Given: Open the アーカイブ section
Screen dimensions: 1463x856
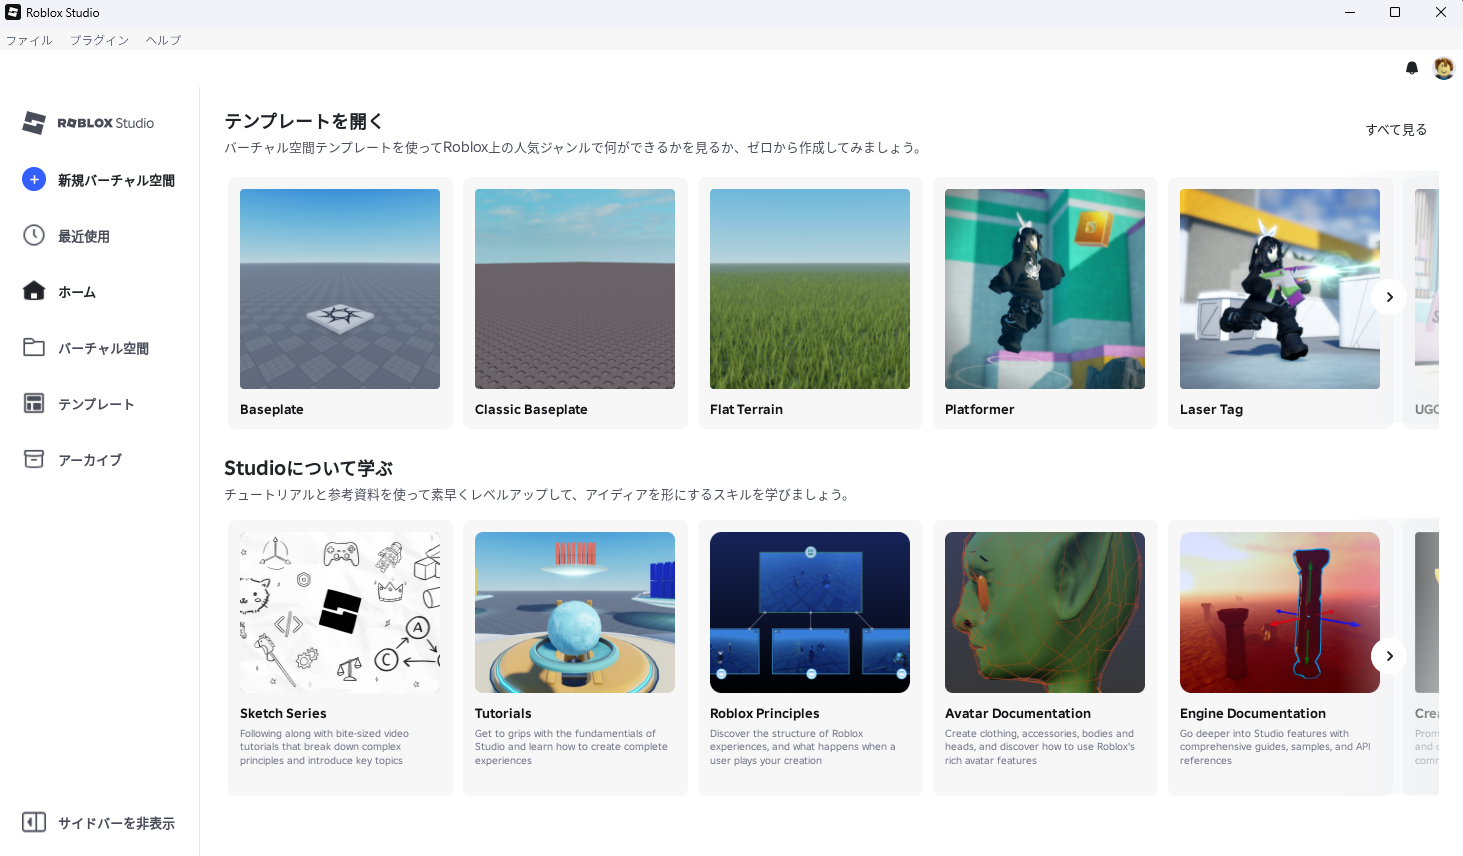Looking at the screenshot, I should point(90,460).
